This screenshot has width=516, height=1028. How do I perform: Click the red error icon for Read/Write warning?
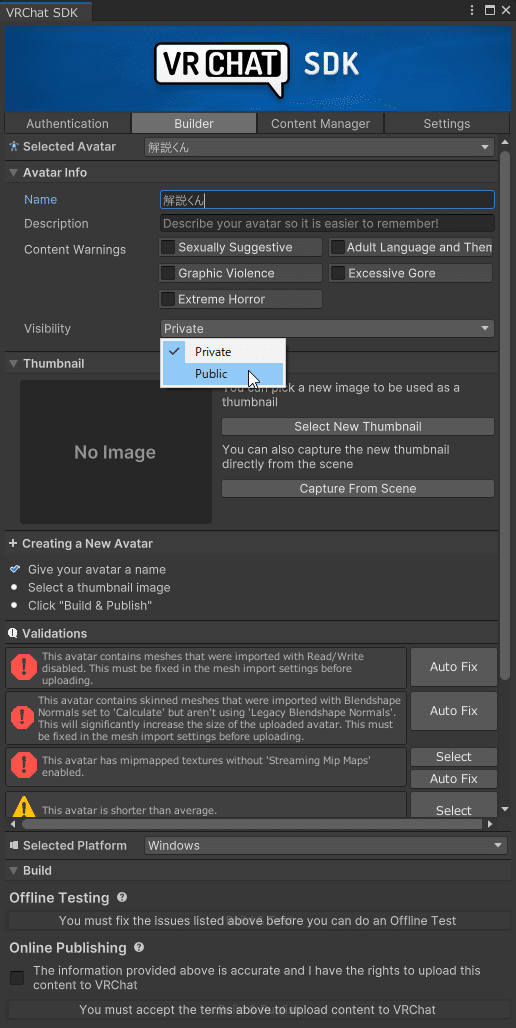tap(24, 667)
